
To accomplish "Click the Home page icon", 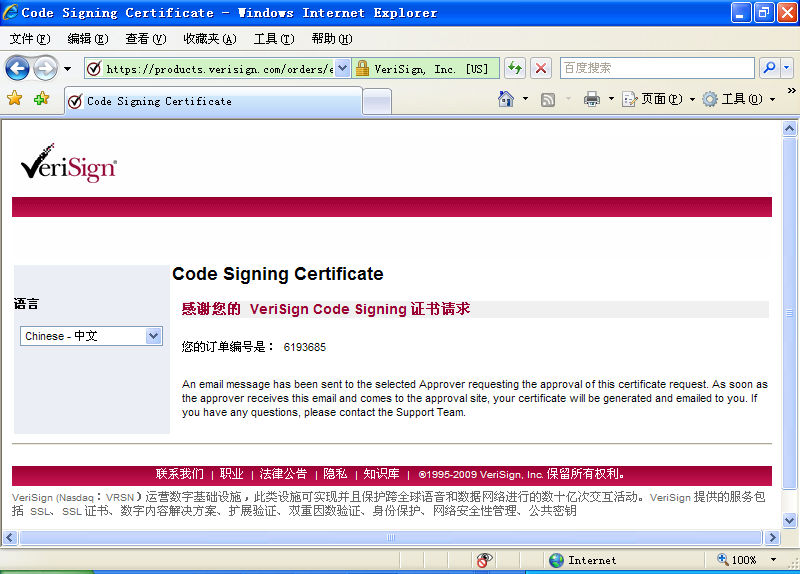I will coord(506,99).
